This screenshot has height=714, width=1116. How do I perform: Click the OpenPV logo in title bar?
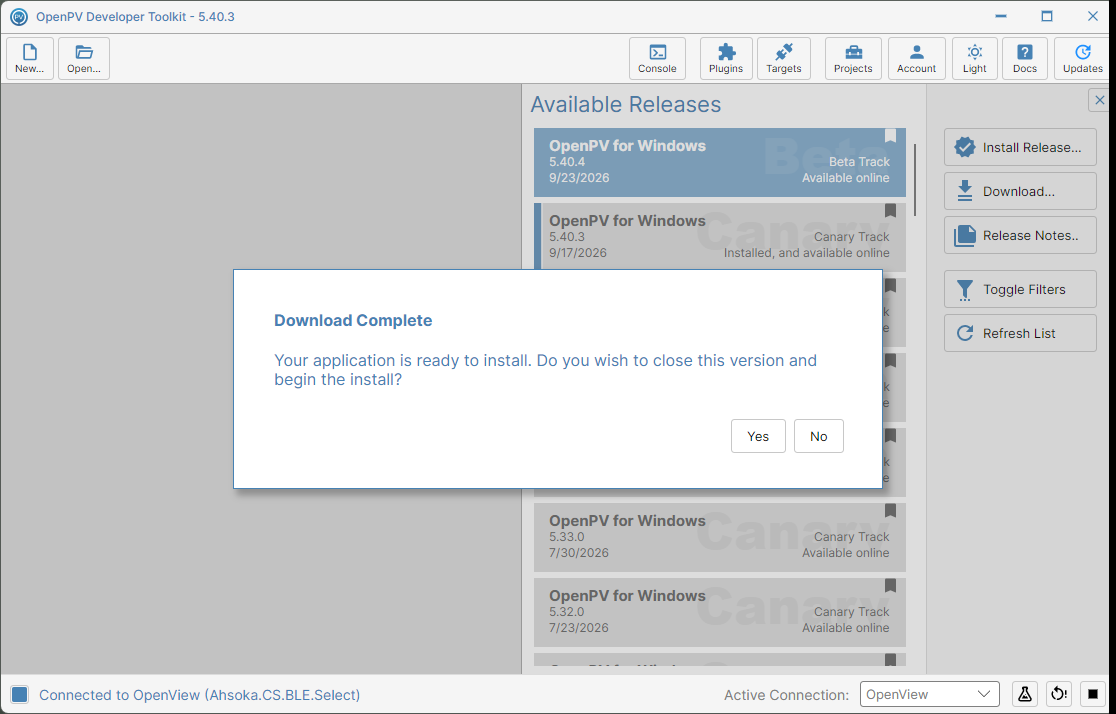click(19, 16)
